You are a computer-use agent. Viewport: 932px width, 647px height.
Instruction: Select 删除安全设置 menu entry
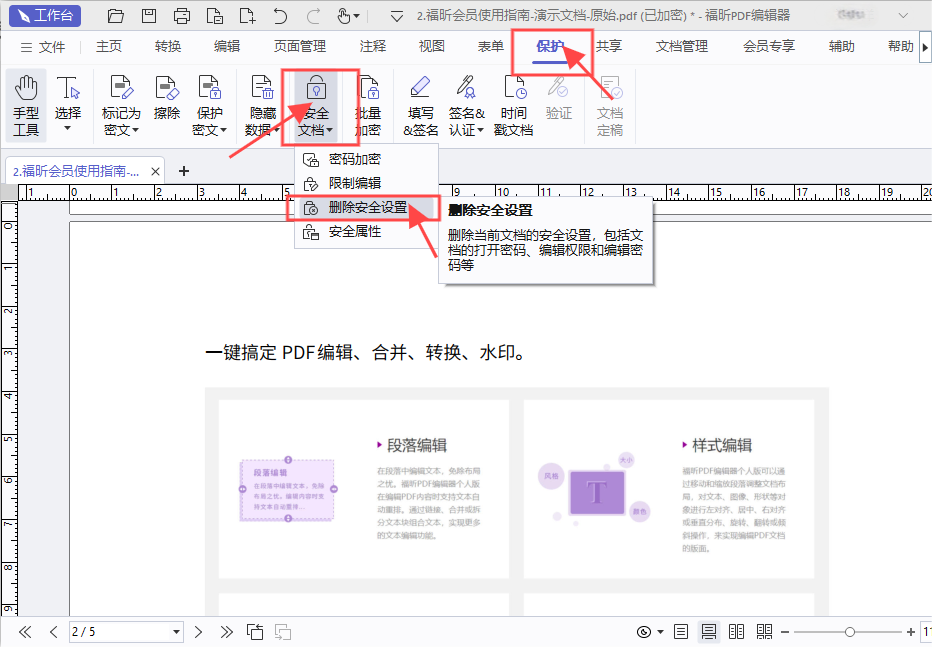[366, 207]
